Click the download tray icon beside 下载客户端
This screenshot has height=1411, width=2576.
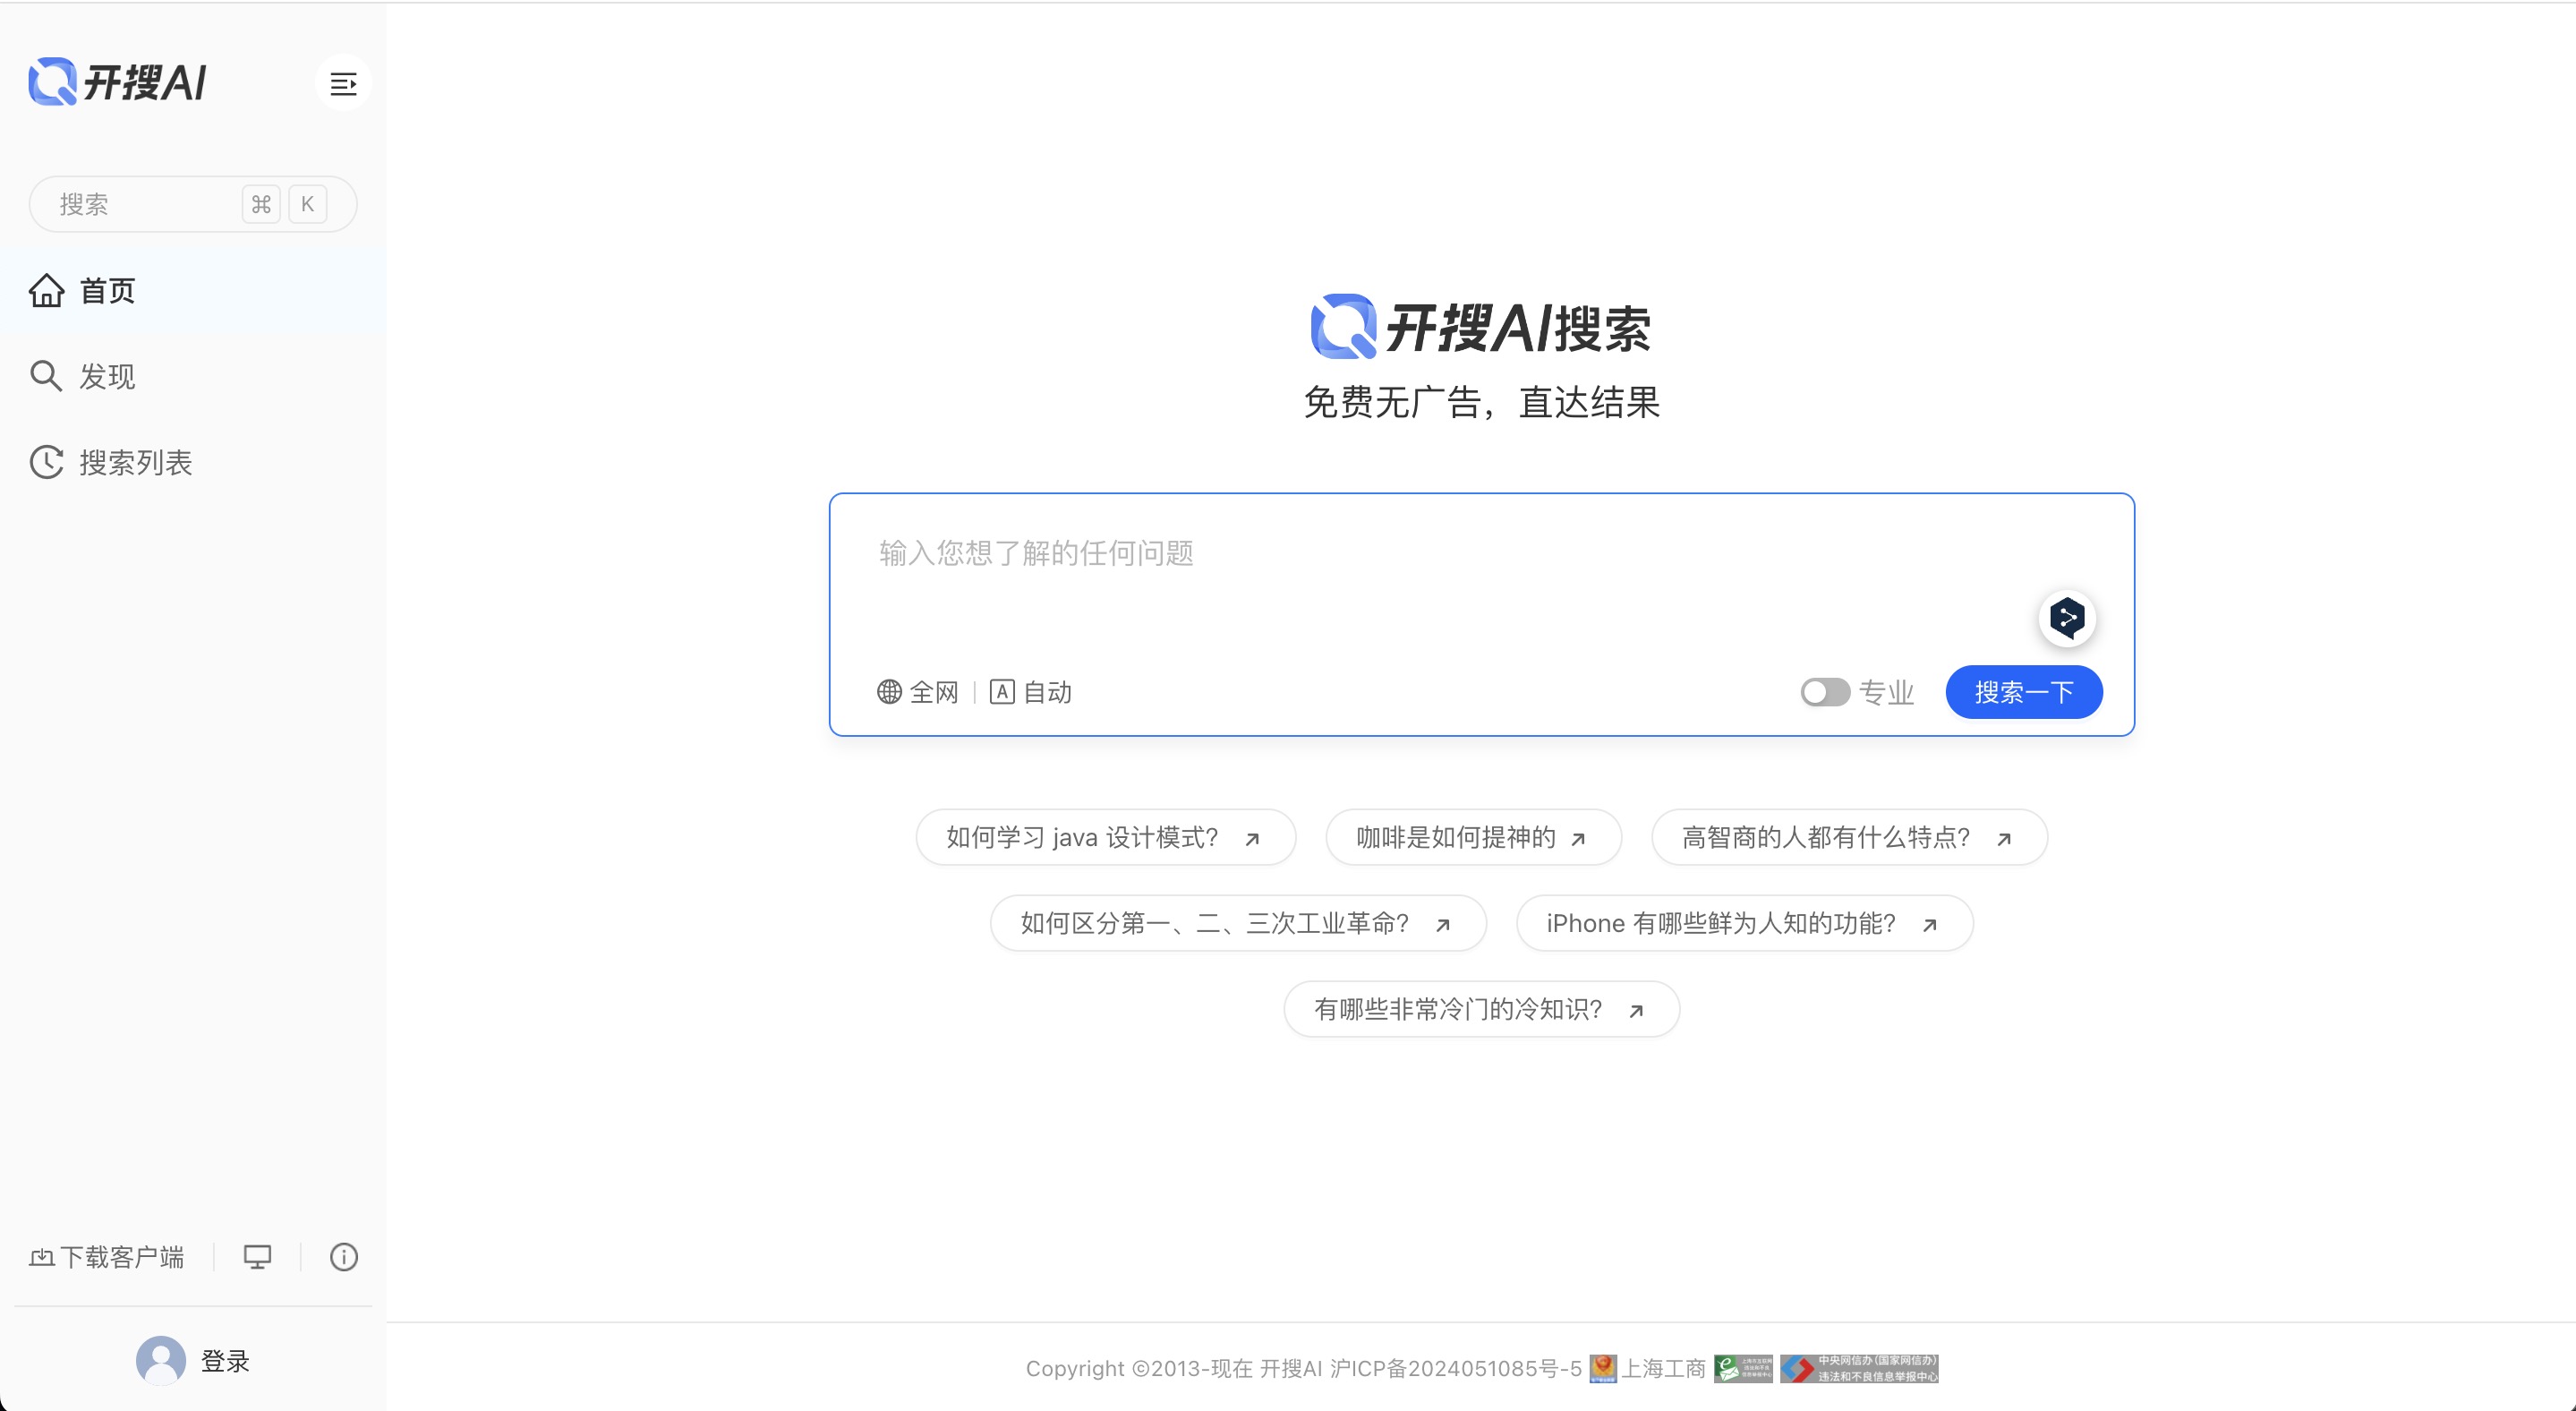41,1258
